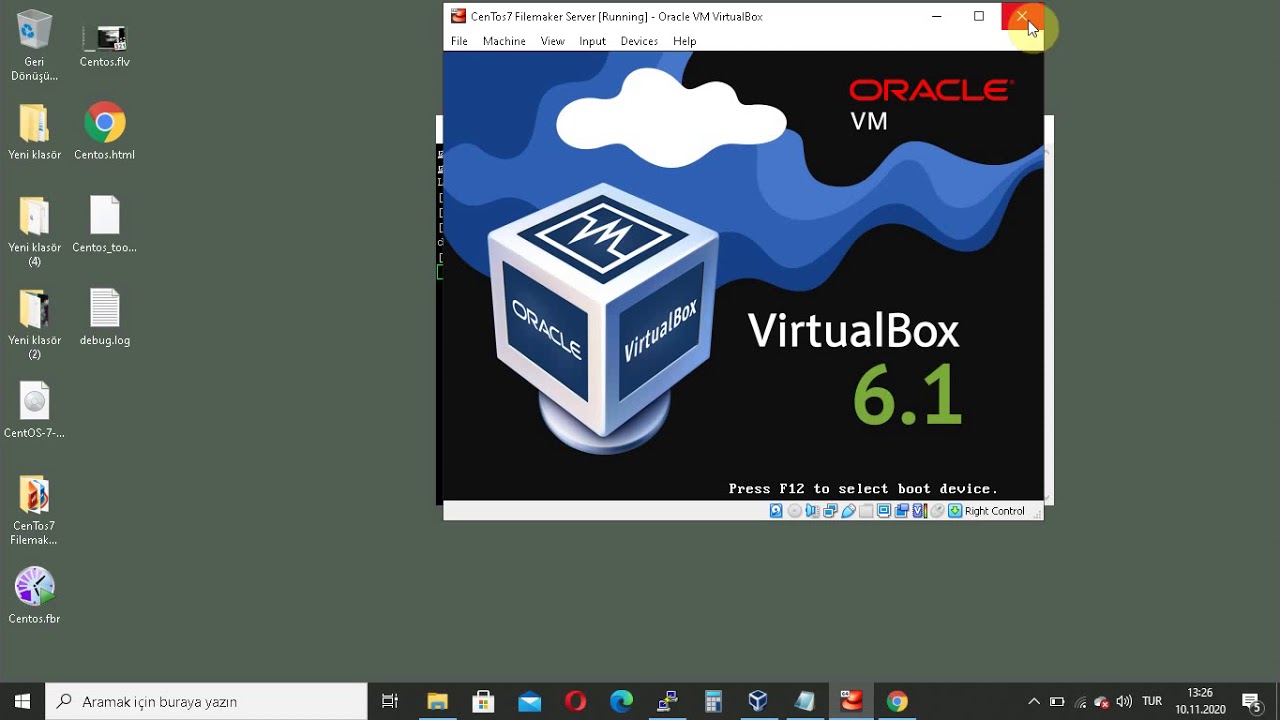Click the battery tray icon
Screen dimensions: 1280x720
1057,701
